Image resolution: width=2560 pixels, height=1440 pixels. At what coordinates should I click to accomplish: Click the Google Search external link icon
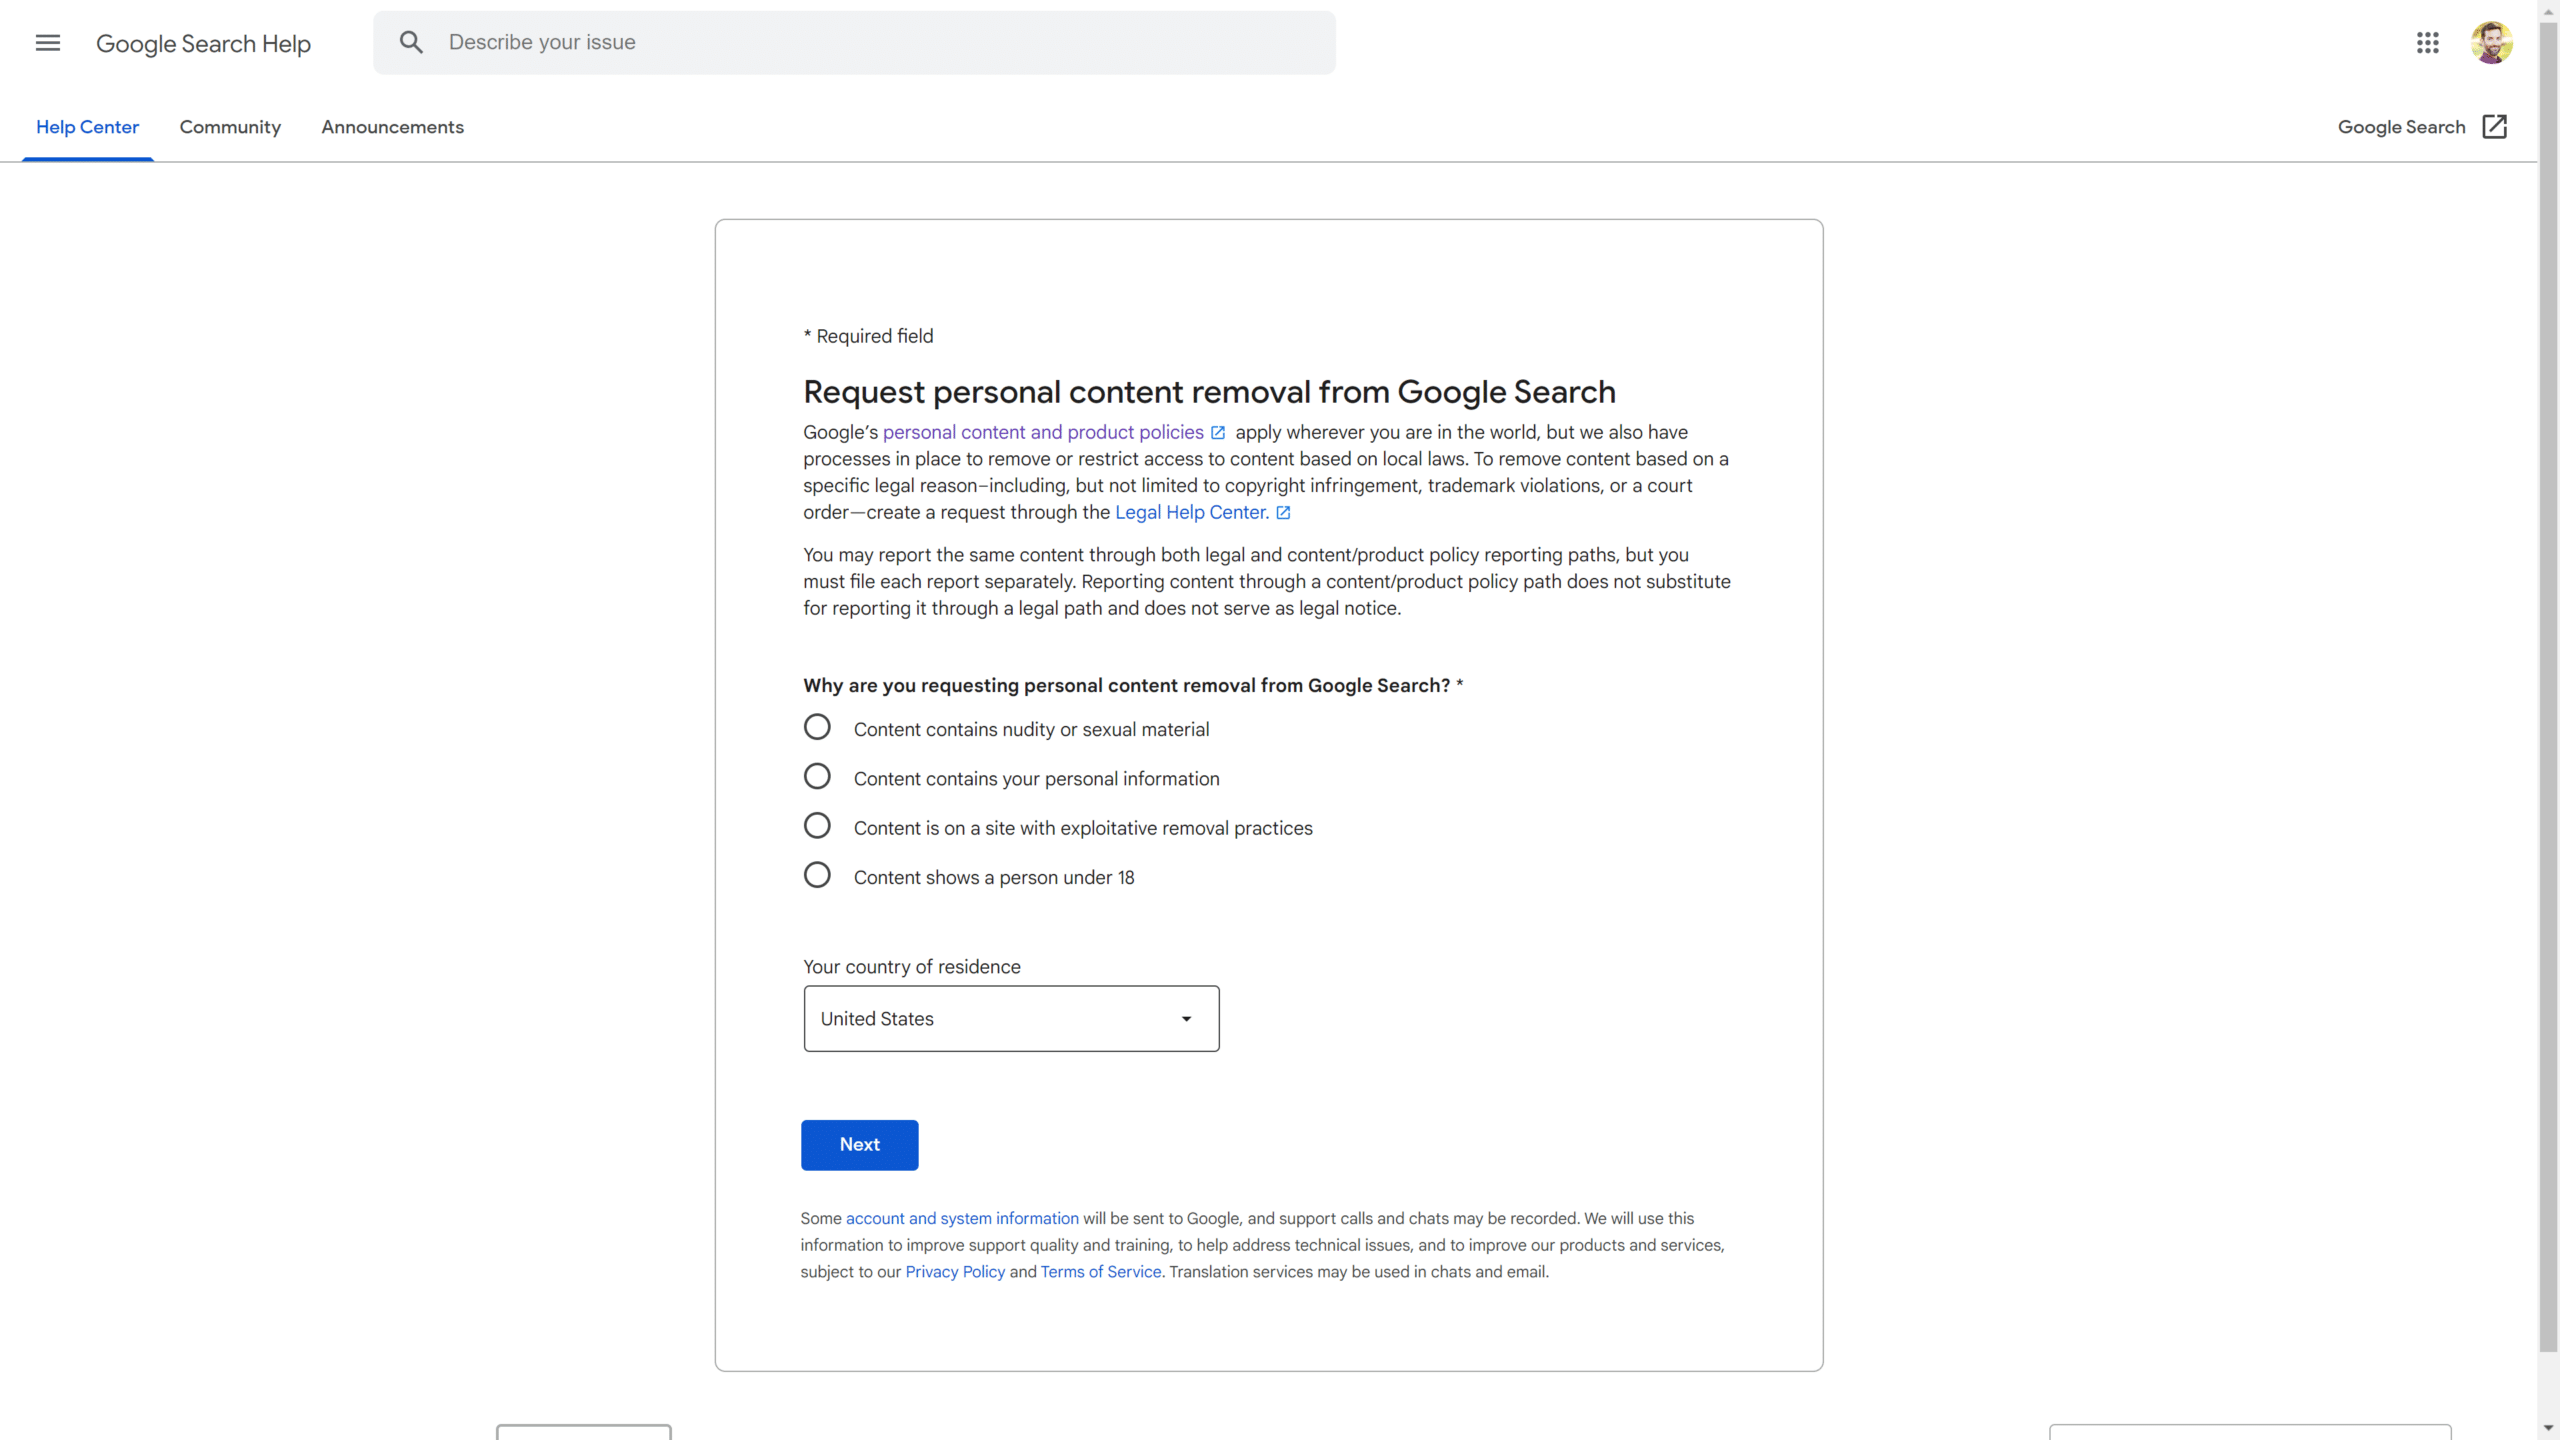click(x=2495, y=127)
